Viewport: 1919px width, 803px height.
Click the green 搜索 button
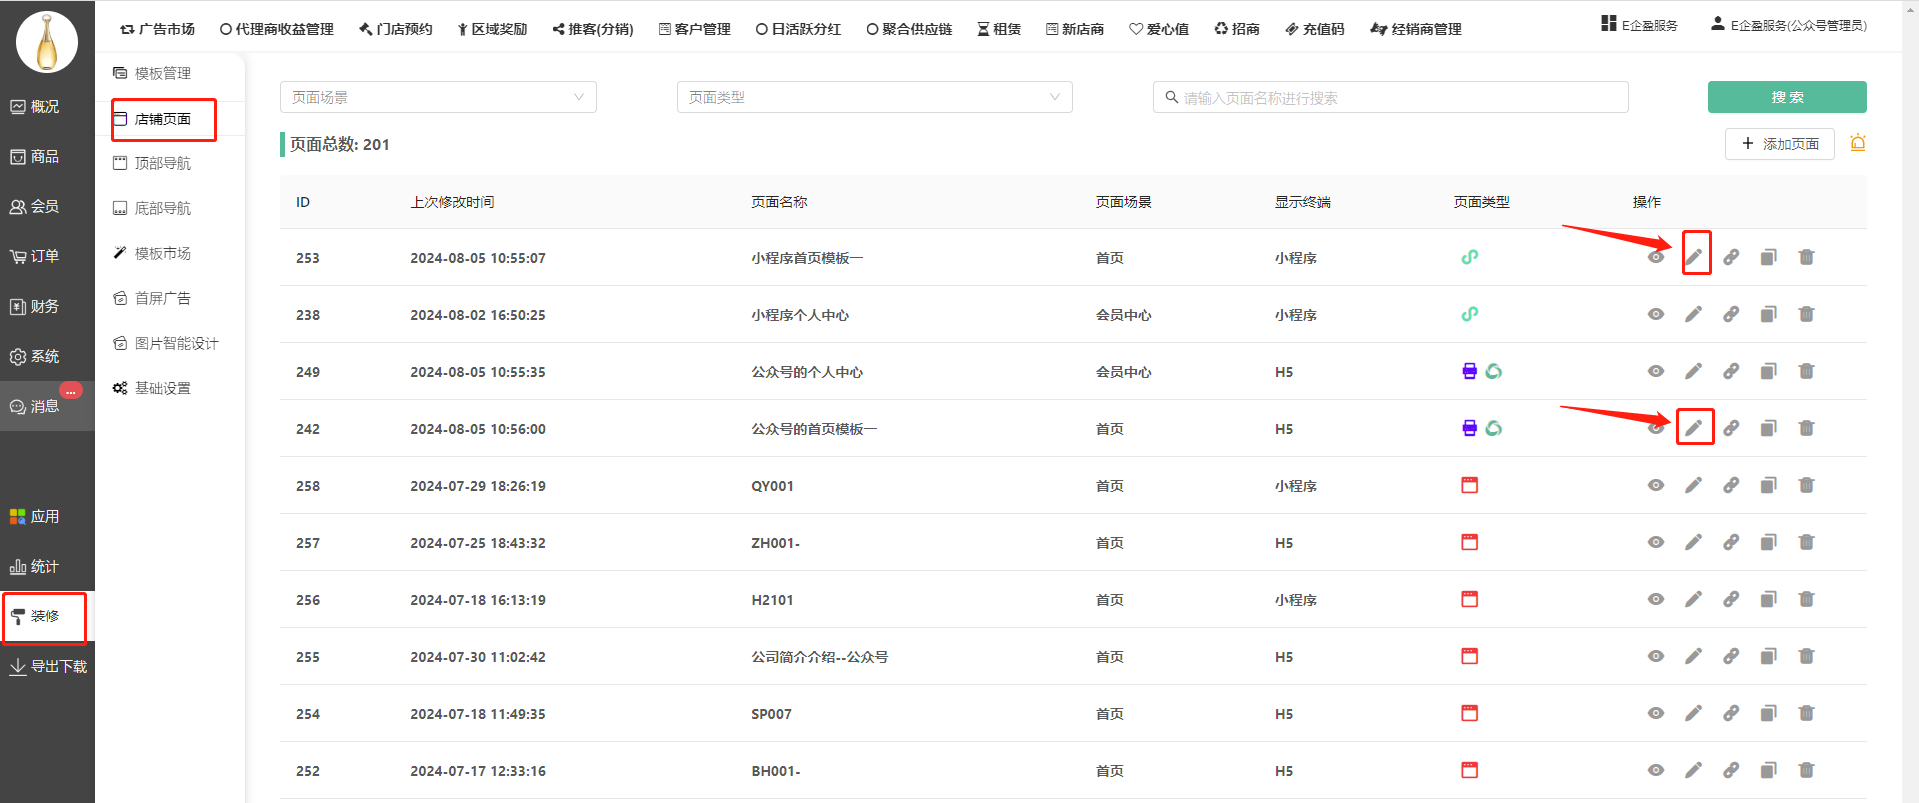(x=1786, y=97)
